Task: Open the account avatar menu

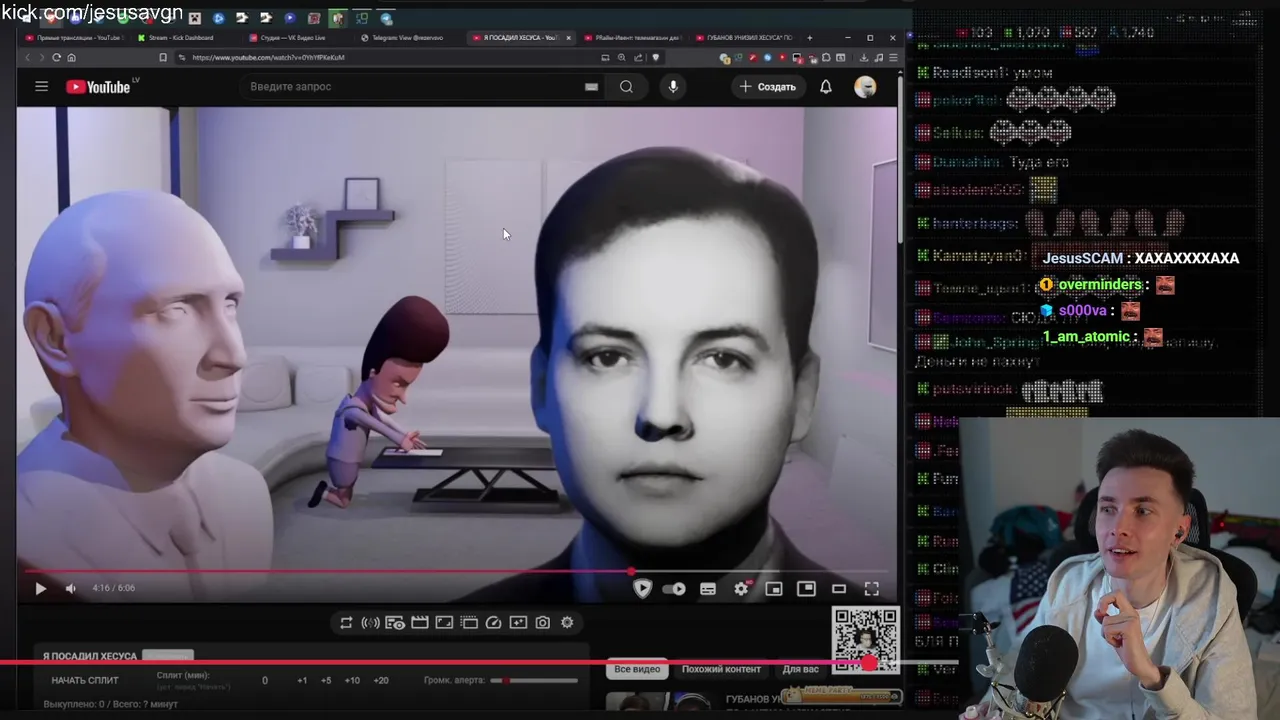Action: coord(865,87)
